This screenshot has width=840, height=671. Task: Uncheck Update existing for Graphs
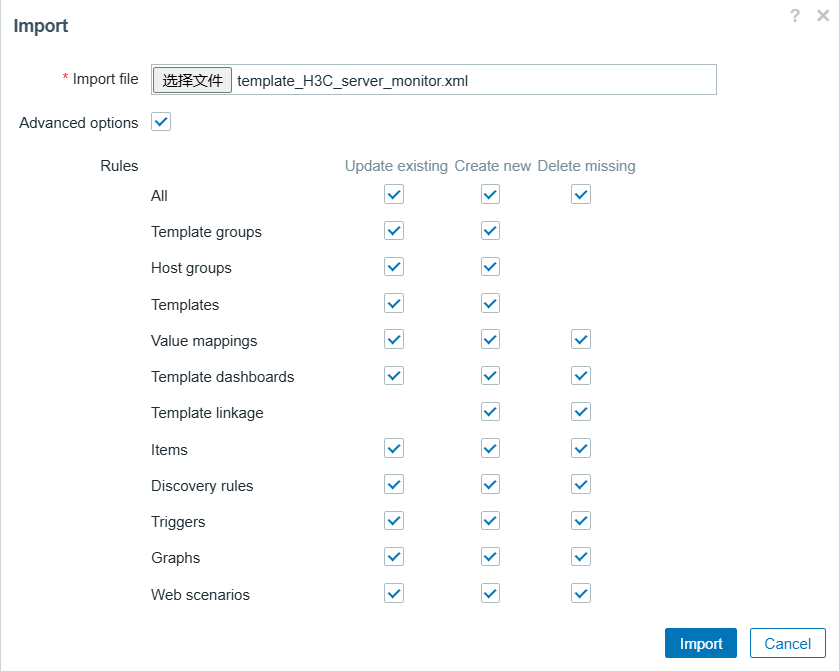pos(394,557)
